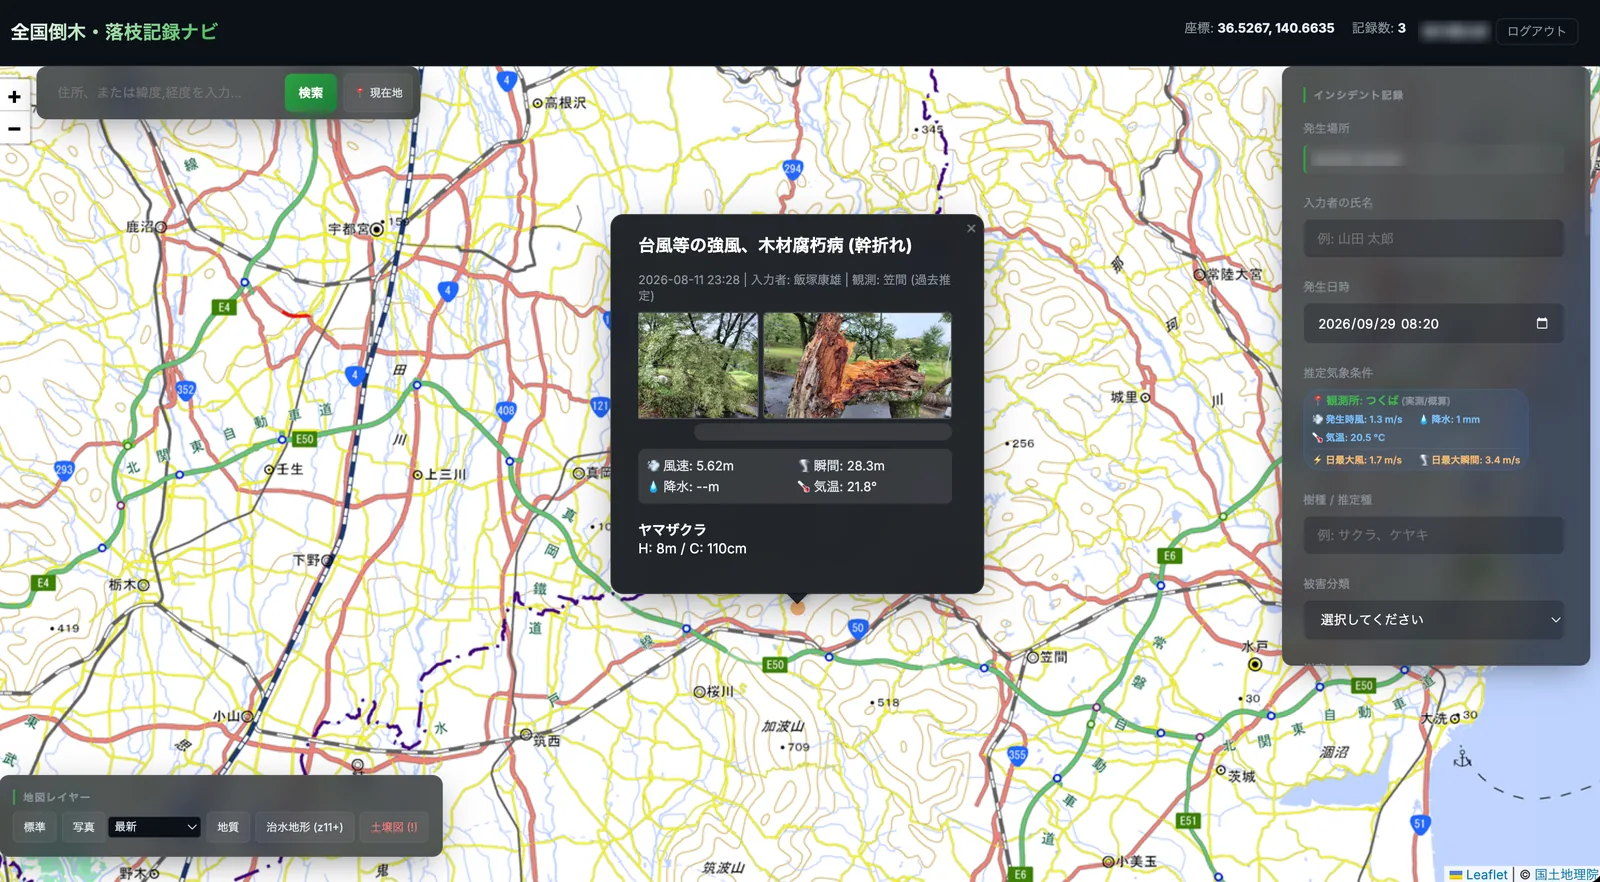Screen dimensions: 1600x882
Task: Open the broken trunk photo thumbnail
Action: (x=857, y=365)
